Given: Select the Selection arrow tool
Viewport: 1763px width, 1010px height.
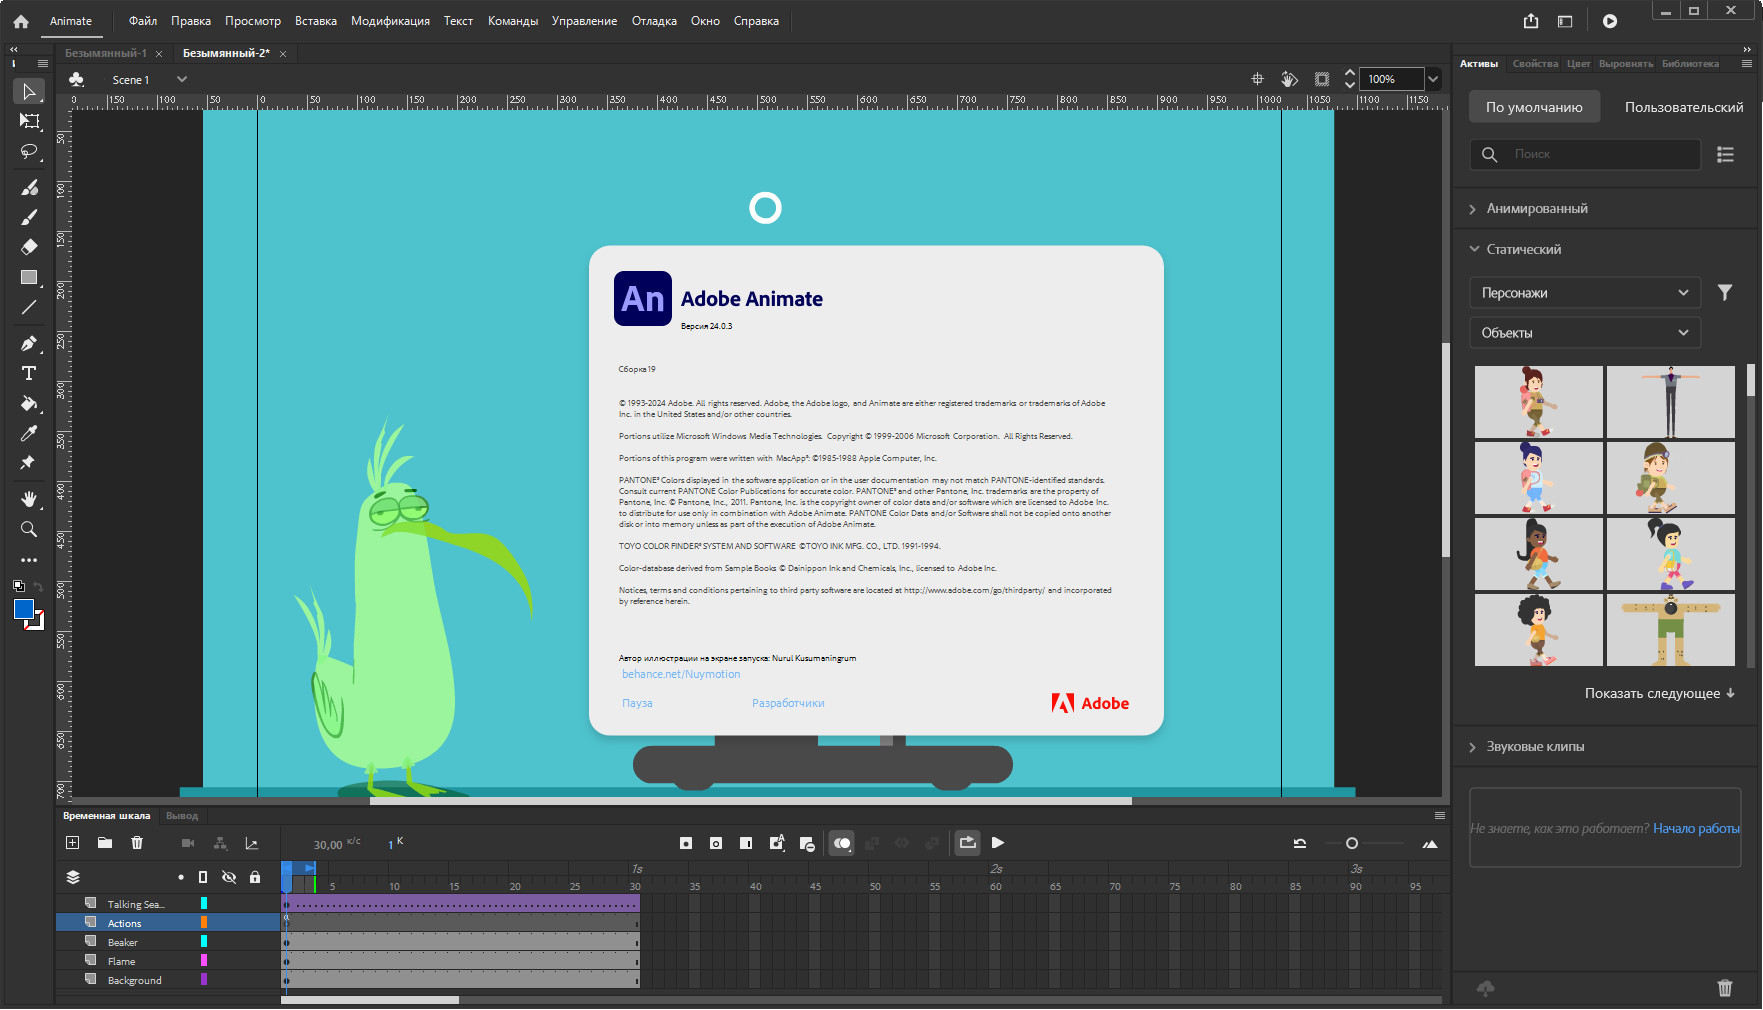Looking at the screenshot, I should coord(29,92).
